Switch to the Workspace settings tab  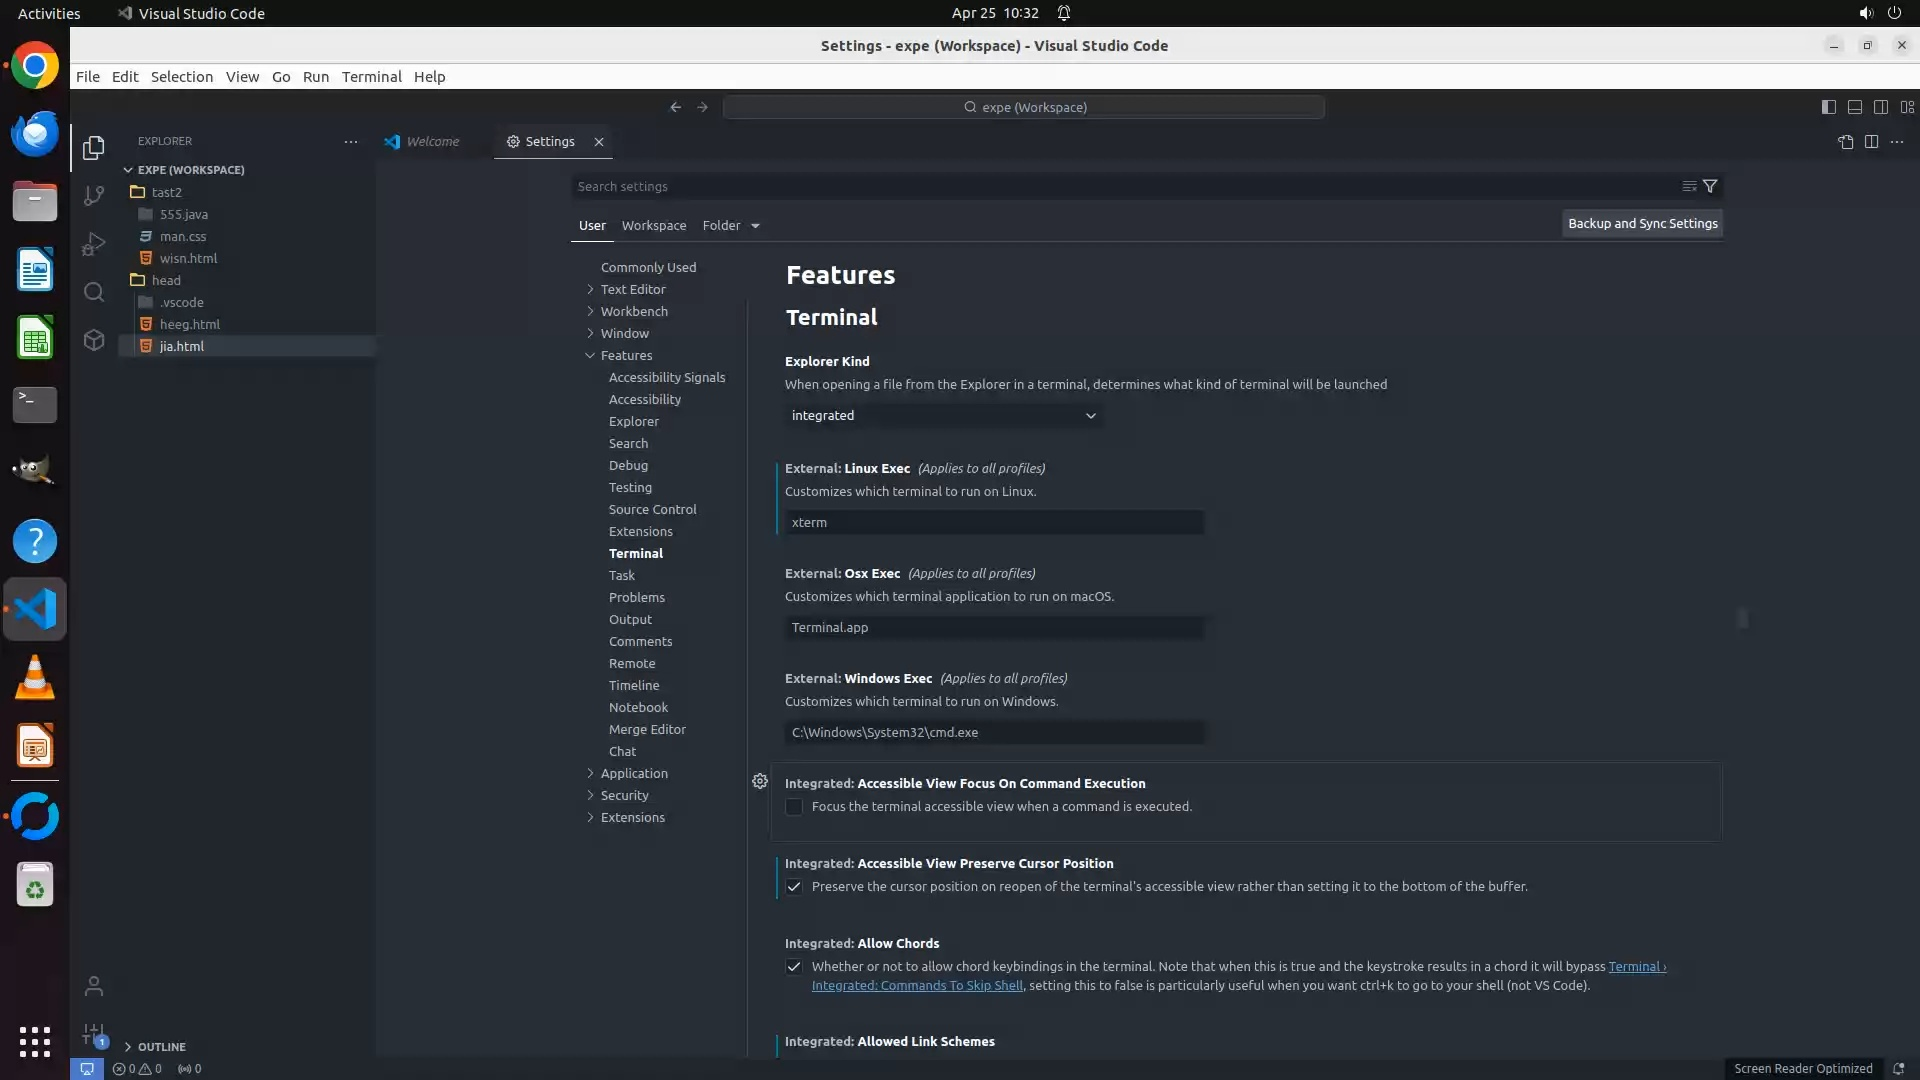coord(654,225)
